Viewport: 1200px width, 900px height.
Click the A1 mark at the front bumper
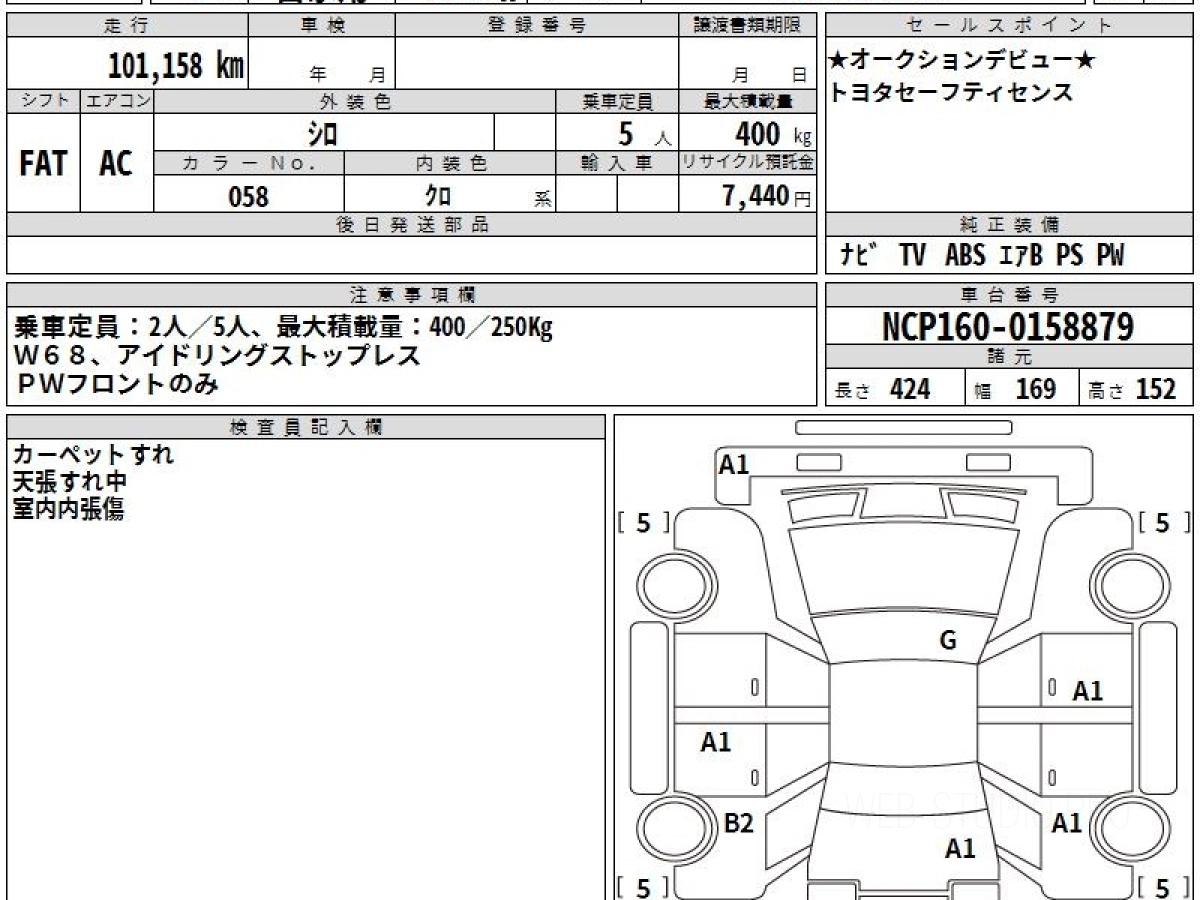pos(734,464)
